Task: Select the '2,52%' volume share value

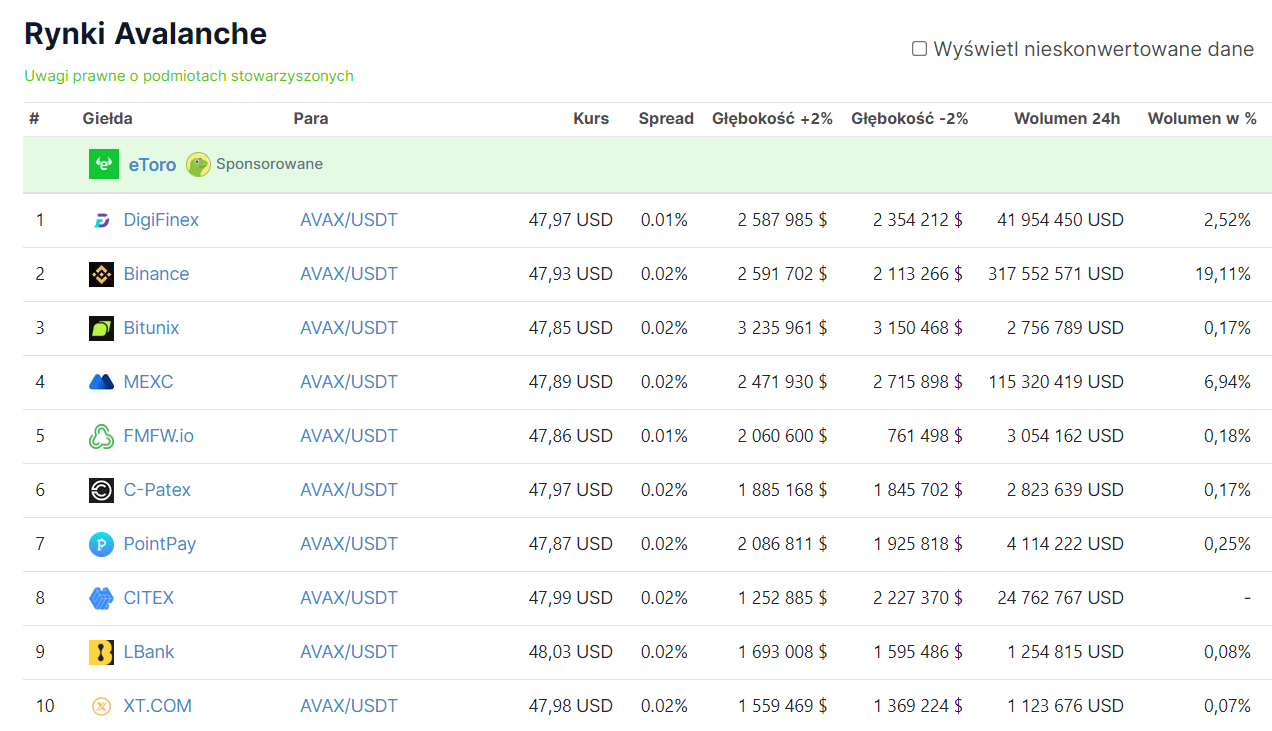Action: tap(1228, 220)
